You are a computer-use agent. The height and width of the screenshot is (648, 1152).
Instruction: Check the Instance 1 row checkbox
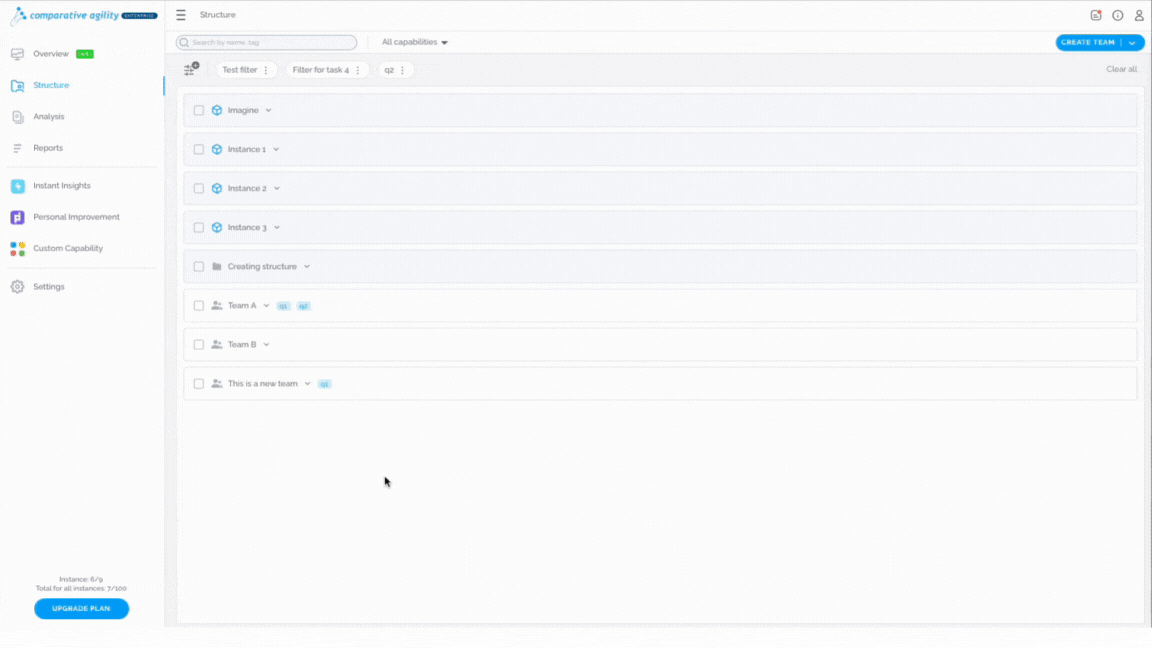coord(198,149)
